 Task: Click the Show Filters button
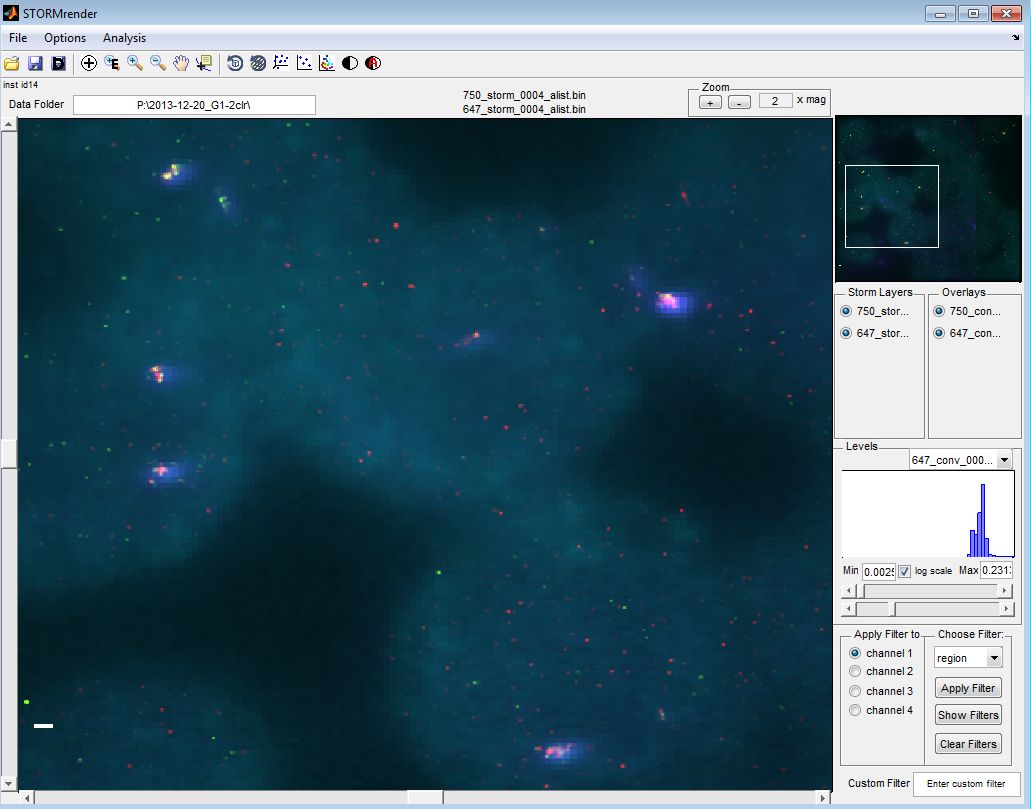tap(968, 715)
